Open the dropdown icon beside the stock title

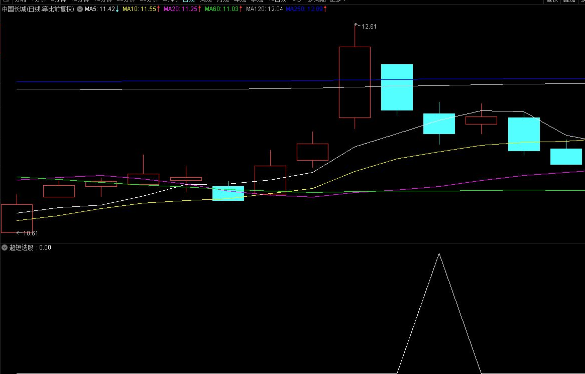point(80,9)
